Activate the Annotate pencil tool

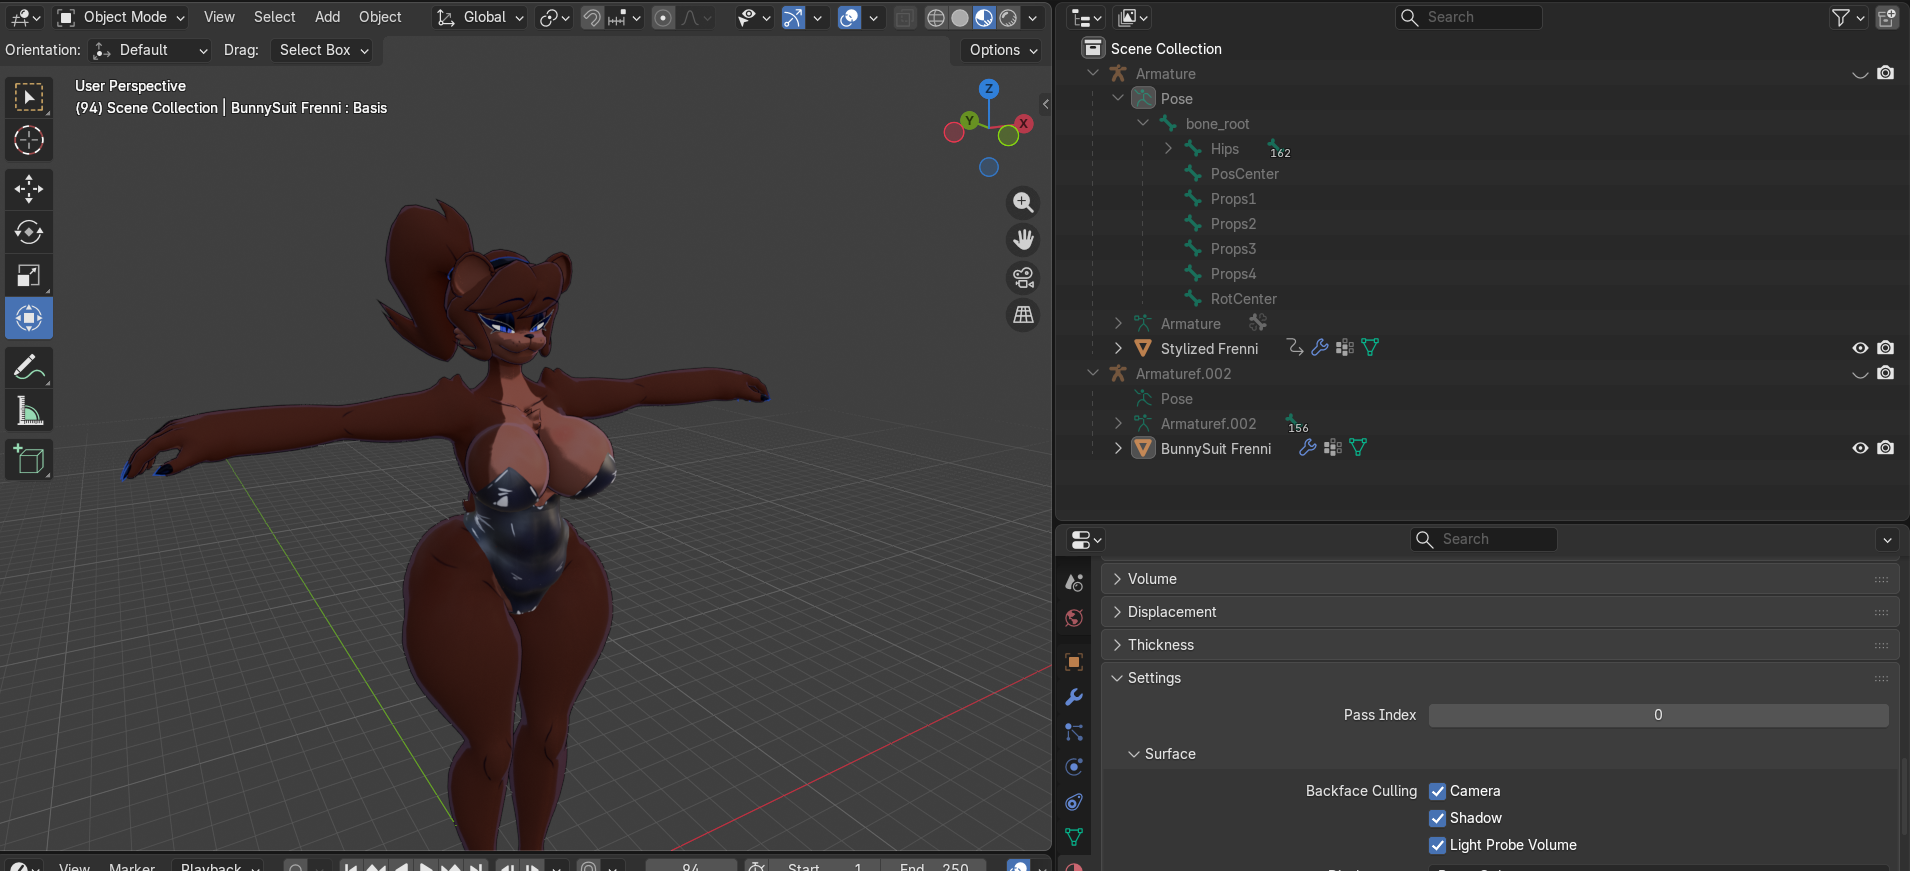pos(29,367)
